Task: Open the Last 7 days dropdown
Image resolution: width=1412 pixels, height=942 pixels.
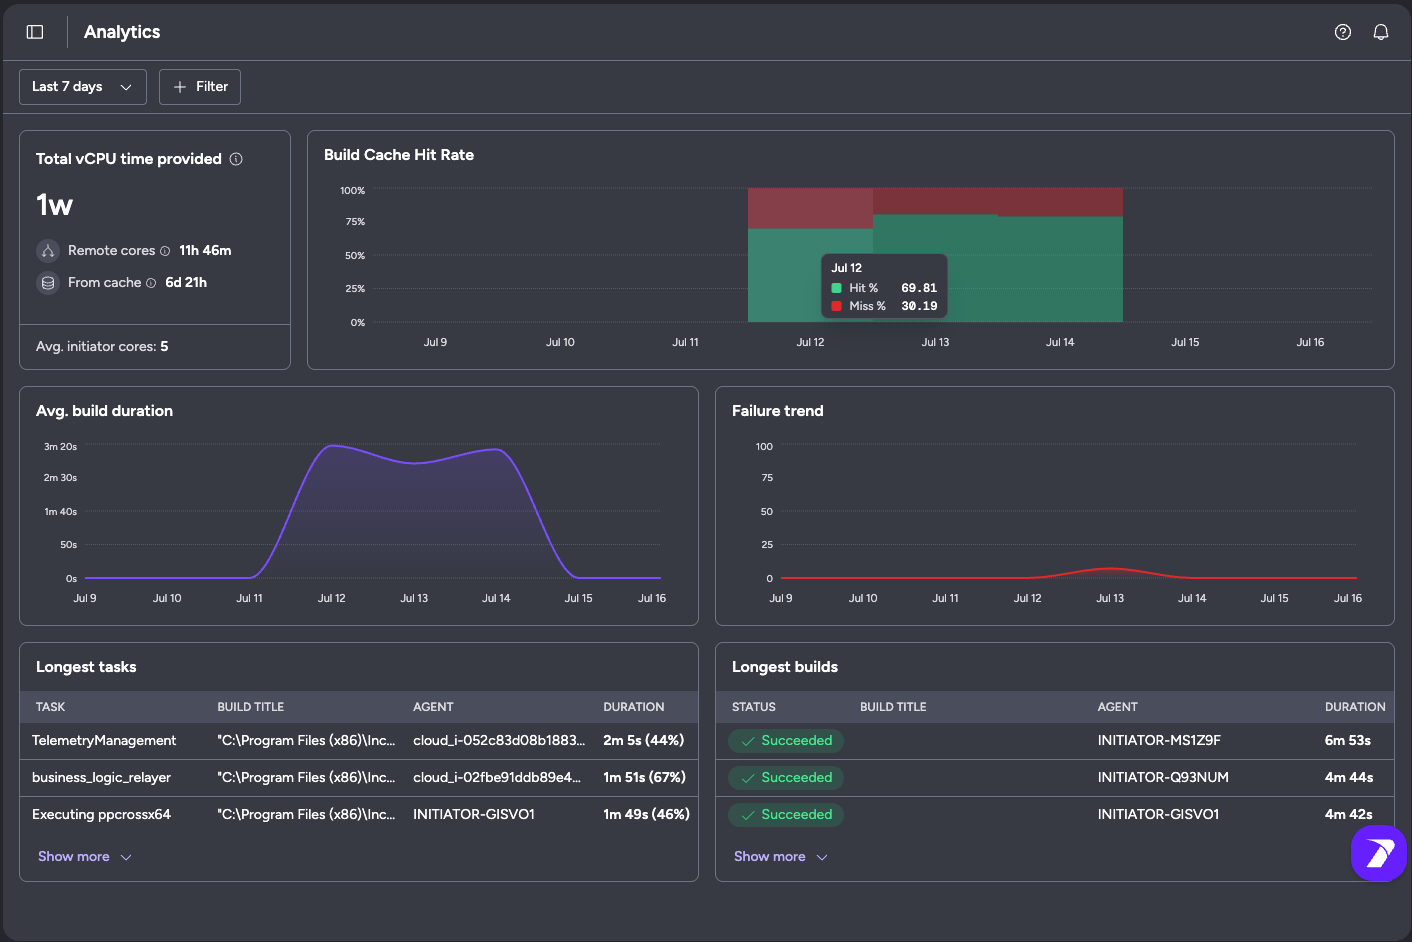Action: coord(83,87)
